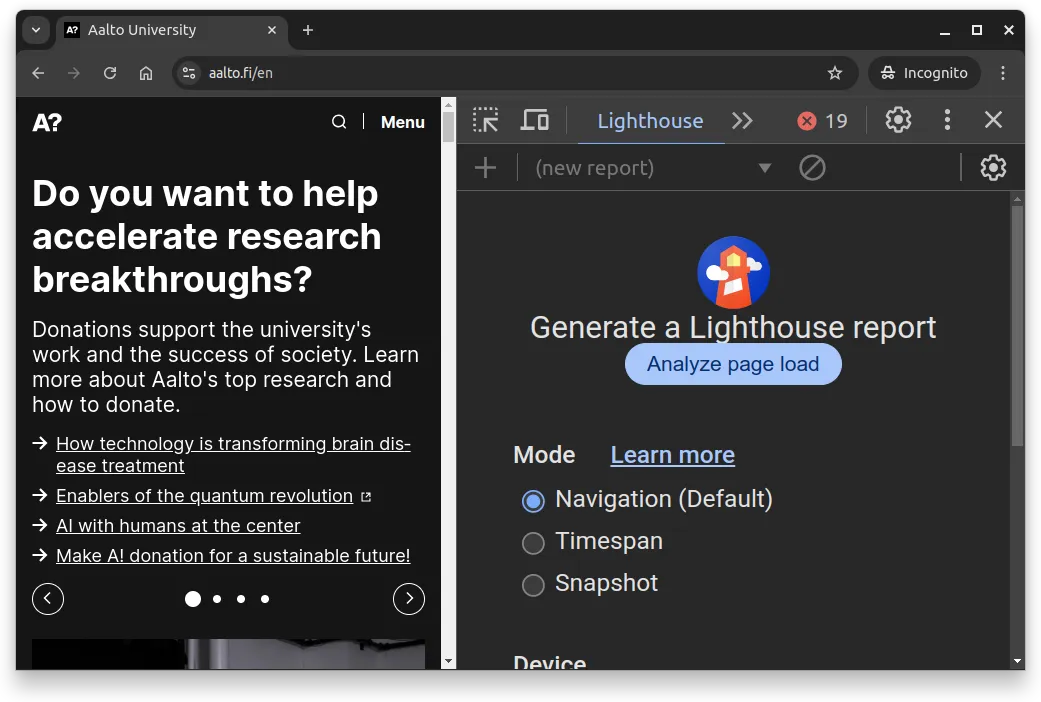Open the console via the 19 errors badge
This screenshot has width=1041, height=702.
pyautogui.click(x=822, y=120)
